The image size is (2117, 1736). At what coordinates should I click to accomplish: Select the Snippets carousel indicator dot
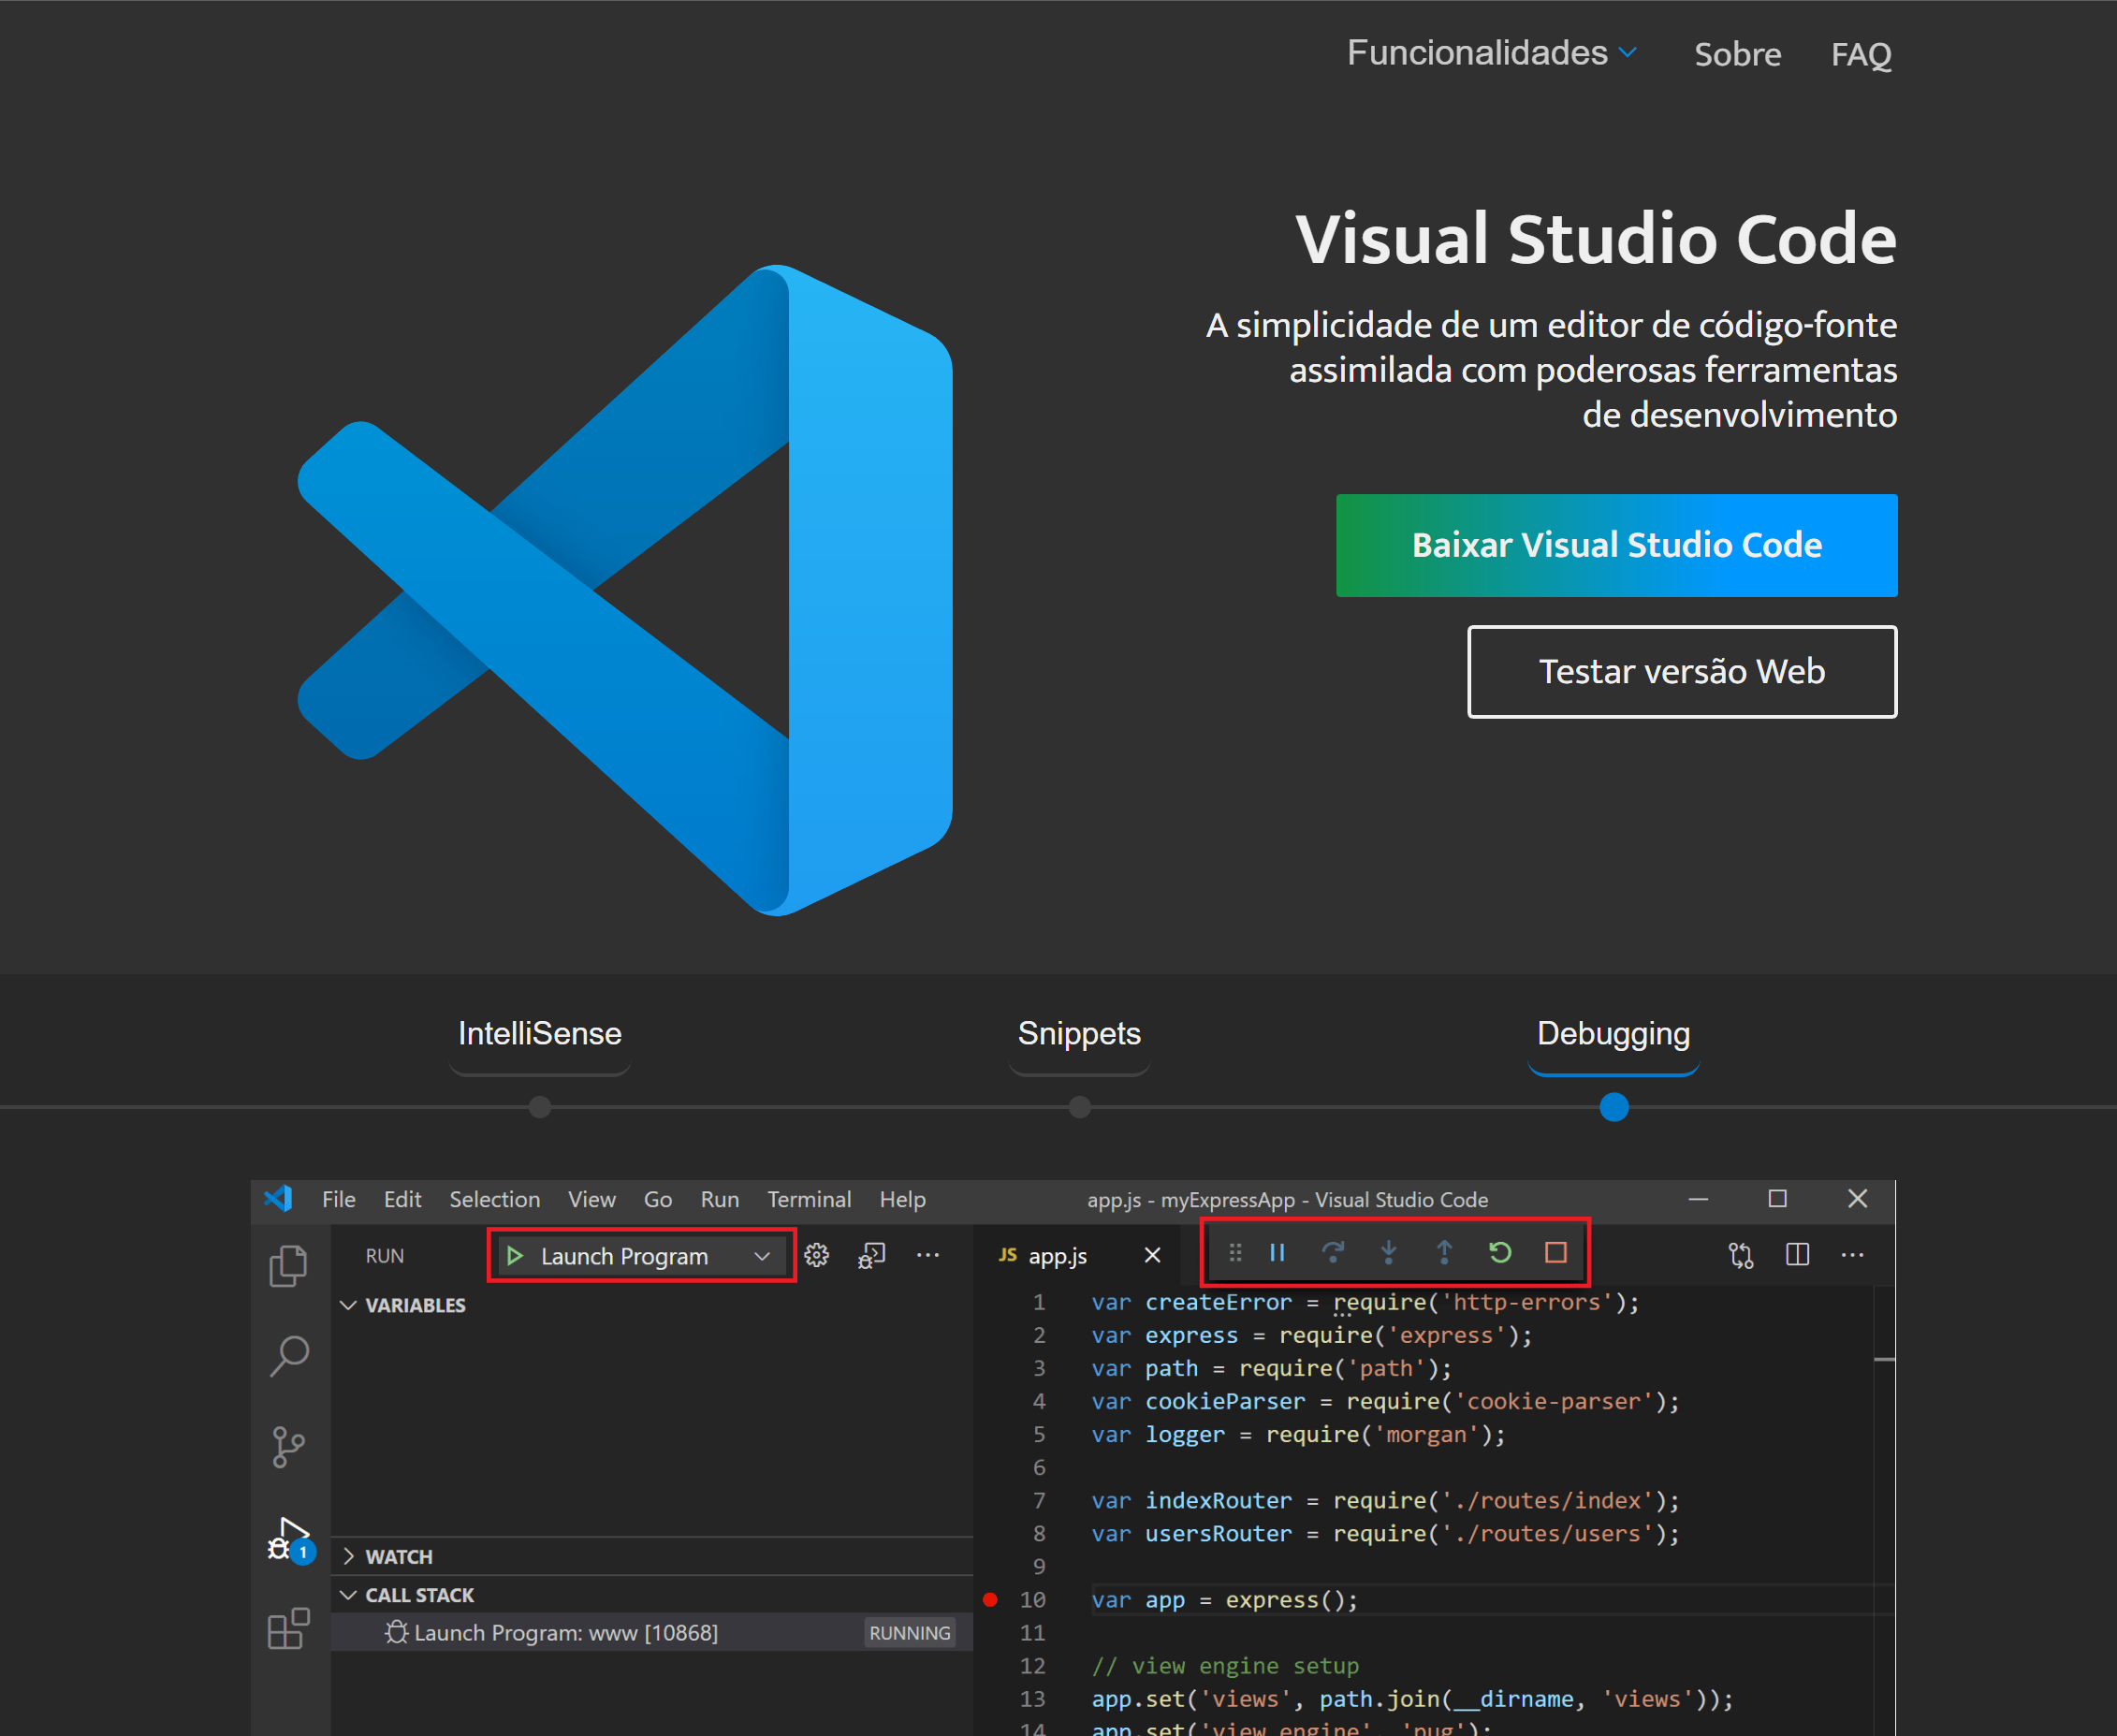pyautogui.click(x=1079, y=1108)
